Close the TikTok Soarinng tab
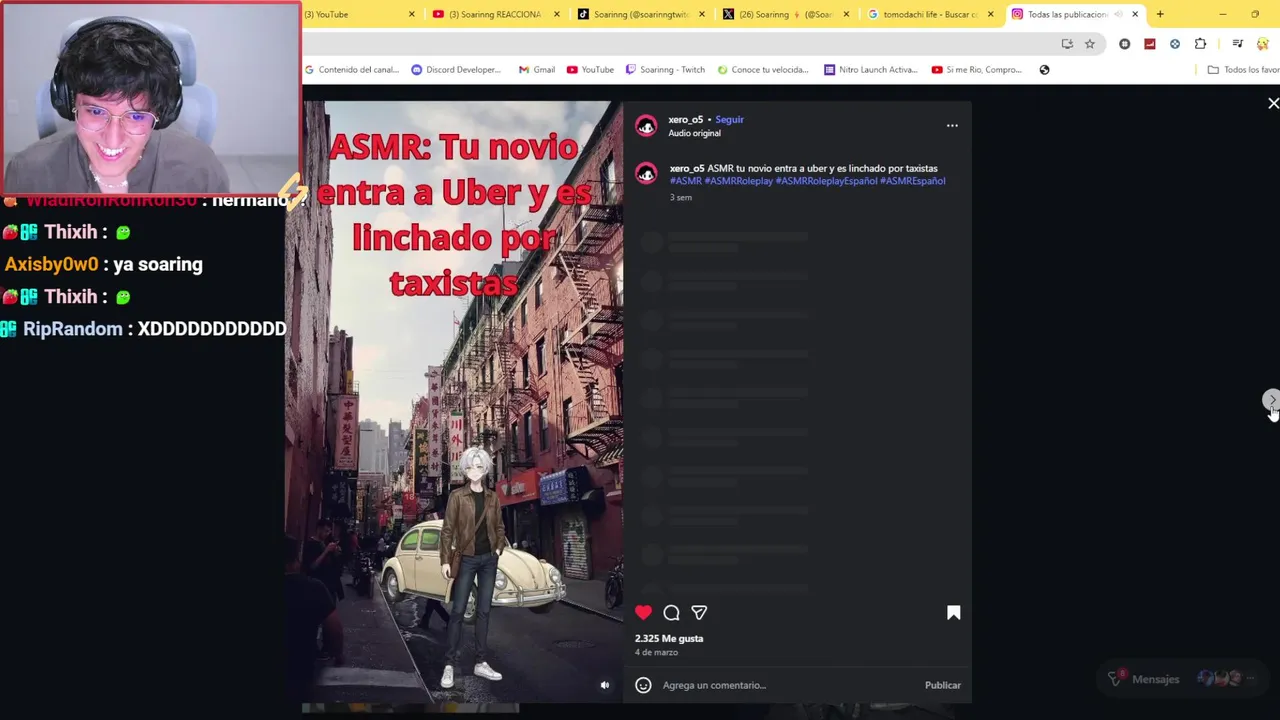Screen dimensions: 1280x720 click(x=701, y=14)
